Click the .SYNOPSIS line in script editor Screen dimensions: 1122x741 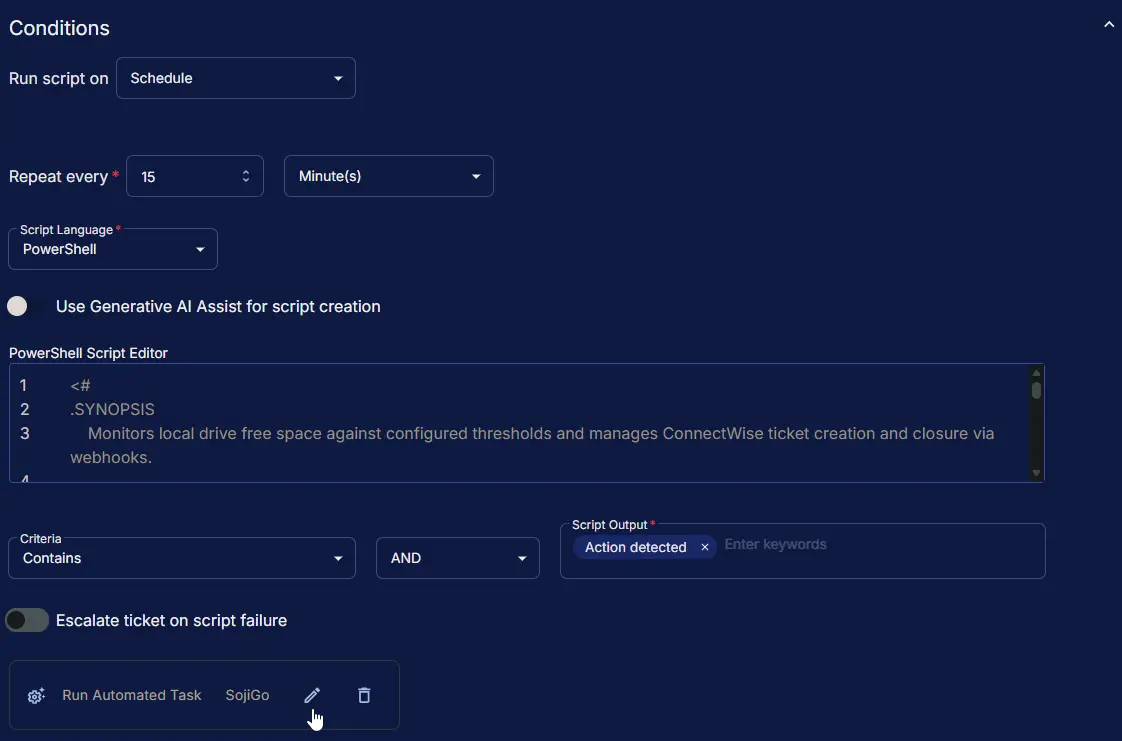[x=112, y=409]
